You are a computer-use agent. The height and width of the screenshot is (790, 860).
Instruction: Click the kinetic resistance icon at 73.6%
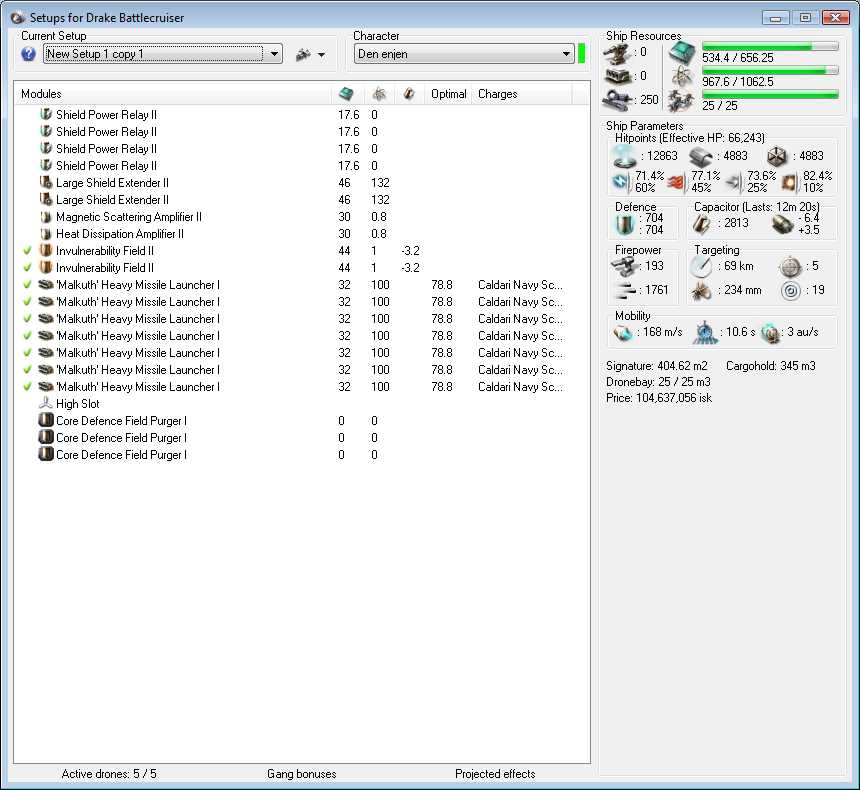tap(734, 182)
